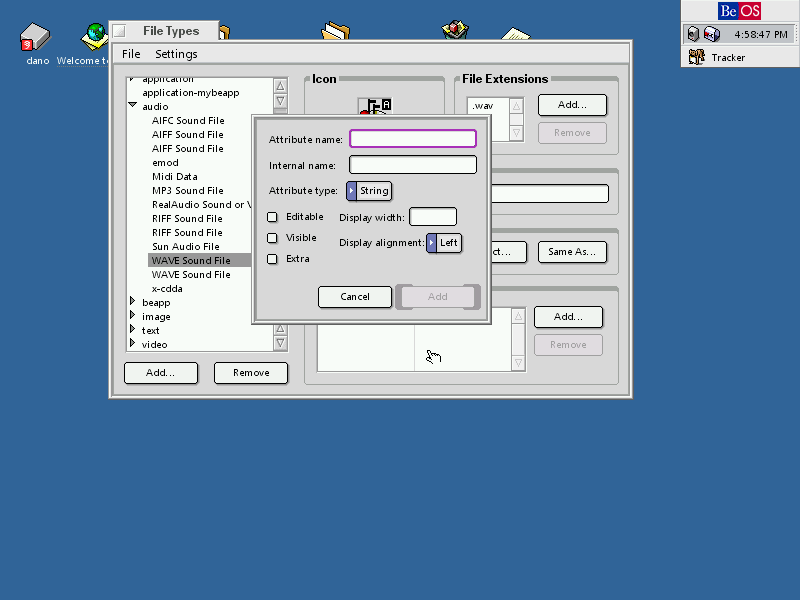Click the volume speaker icon in Deskbar tray
The width and height of the screenshot is (800, 600).
[x=693, y=34]
